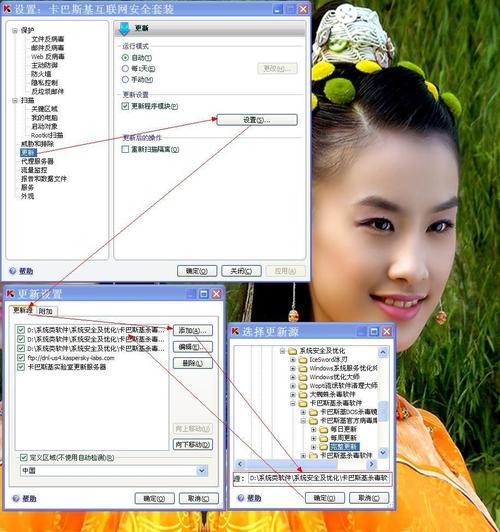The width and height of the screenshot is (500, 532).
Task: Click folder icon of Windows优化大师
Action: click(x=303, y=377)
